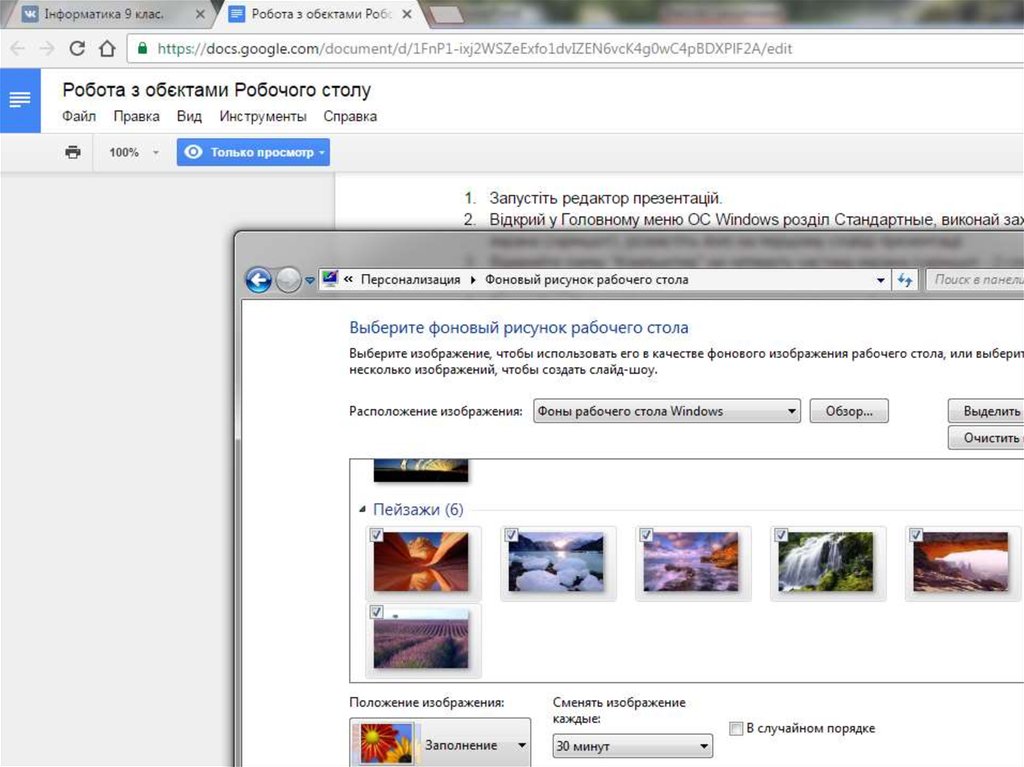Open the 'Заполнение' picture position dropdown
Viewport: 1024px width, 767px height.
(x=441, y=745)
